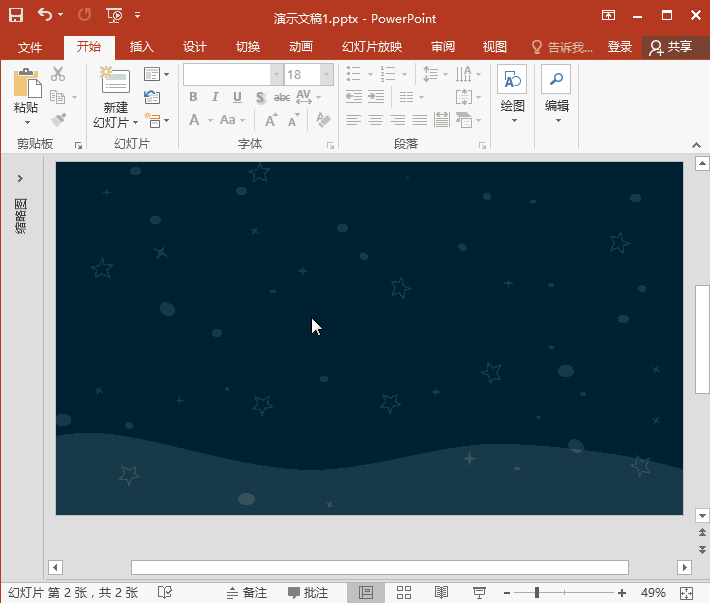This screenshot has height=603, width=710.
Task: Click the Sign in (登录) link
Action: coord(619,47)
